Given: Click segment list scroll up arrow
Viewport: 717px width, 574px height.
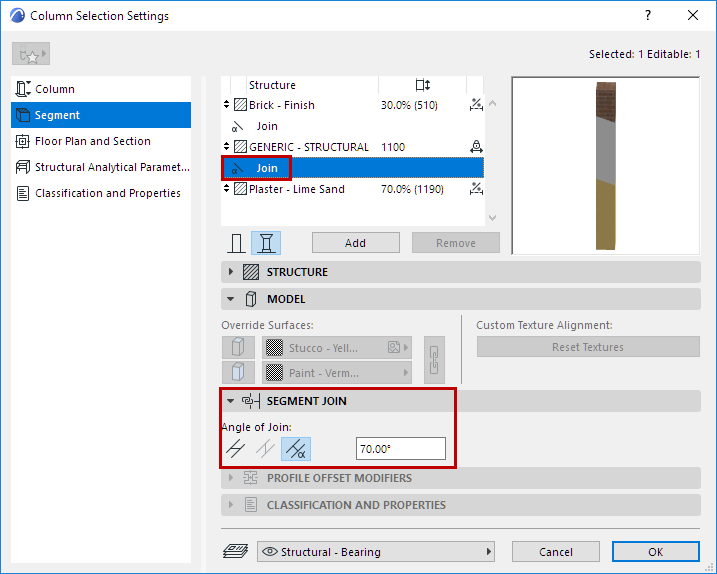Looking at the screenshot, I should [x=492, y=104].
